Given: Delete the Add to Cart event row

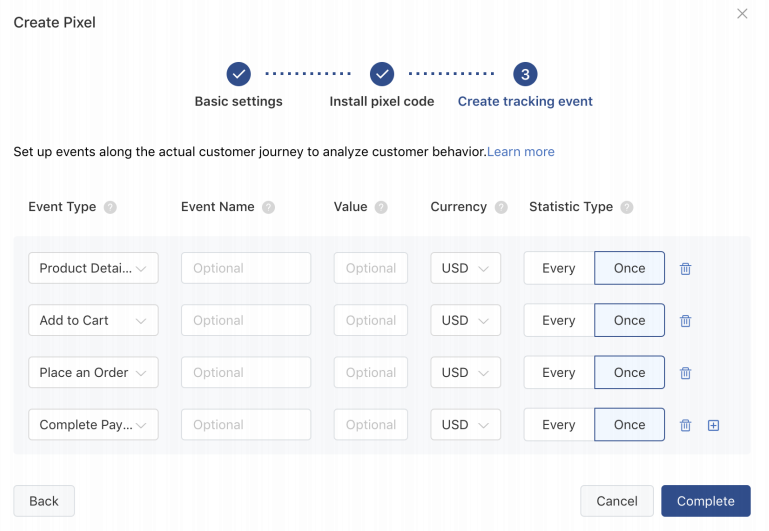Looking at the screenshot, I should click(685, 321).
